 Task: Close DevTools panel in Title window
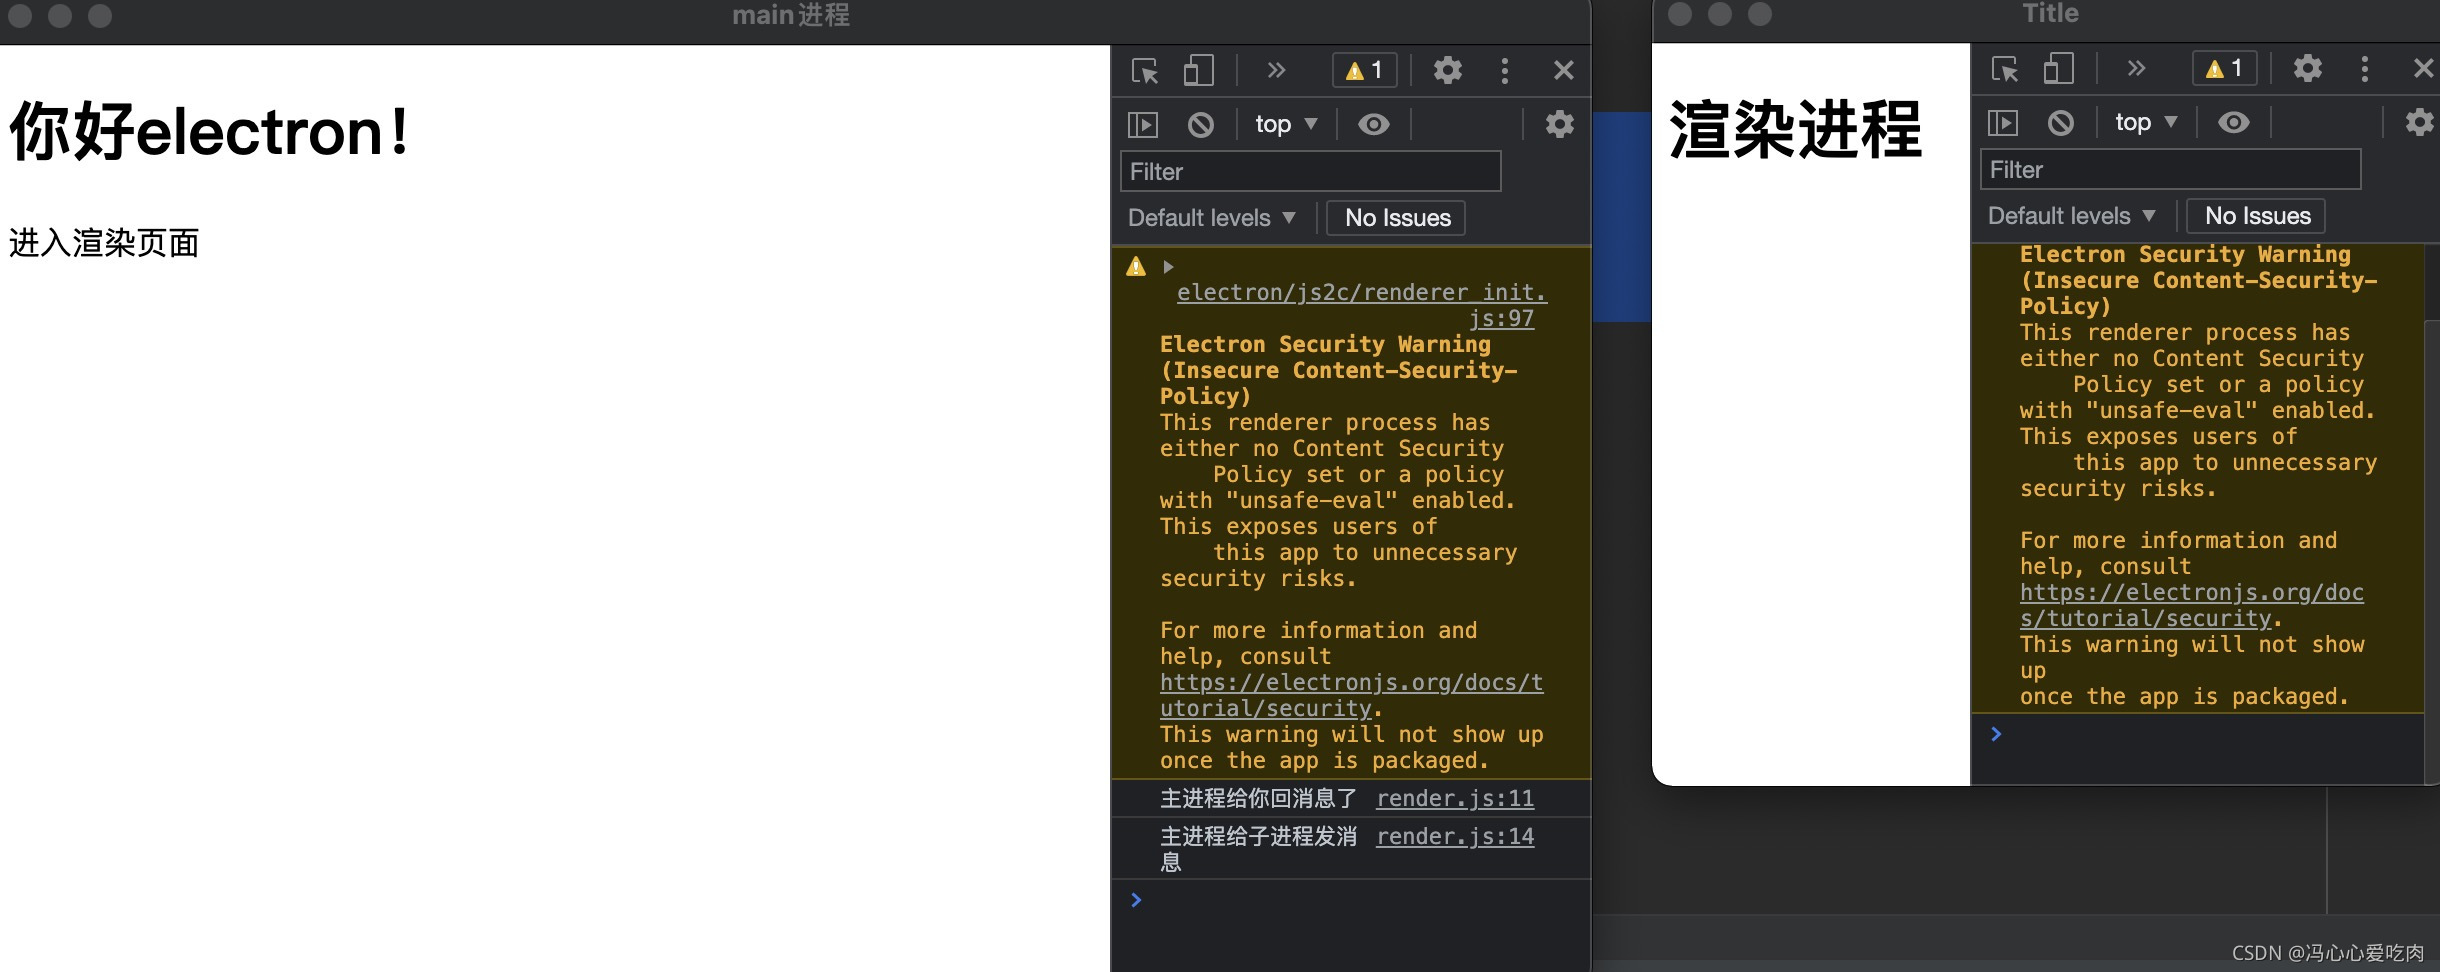click(x=2424, y=68)
